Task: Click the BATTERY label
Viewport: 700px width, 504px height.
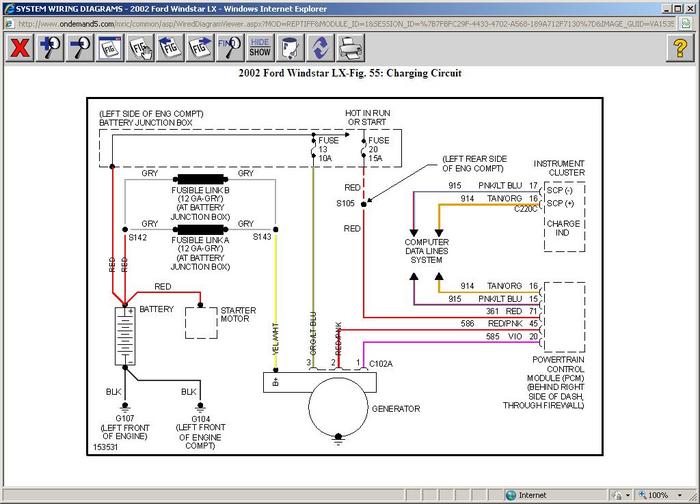Action: coord(156,309)
